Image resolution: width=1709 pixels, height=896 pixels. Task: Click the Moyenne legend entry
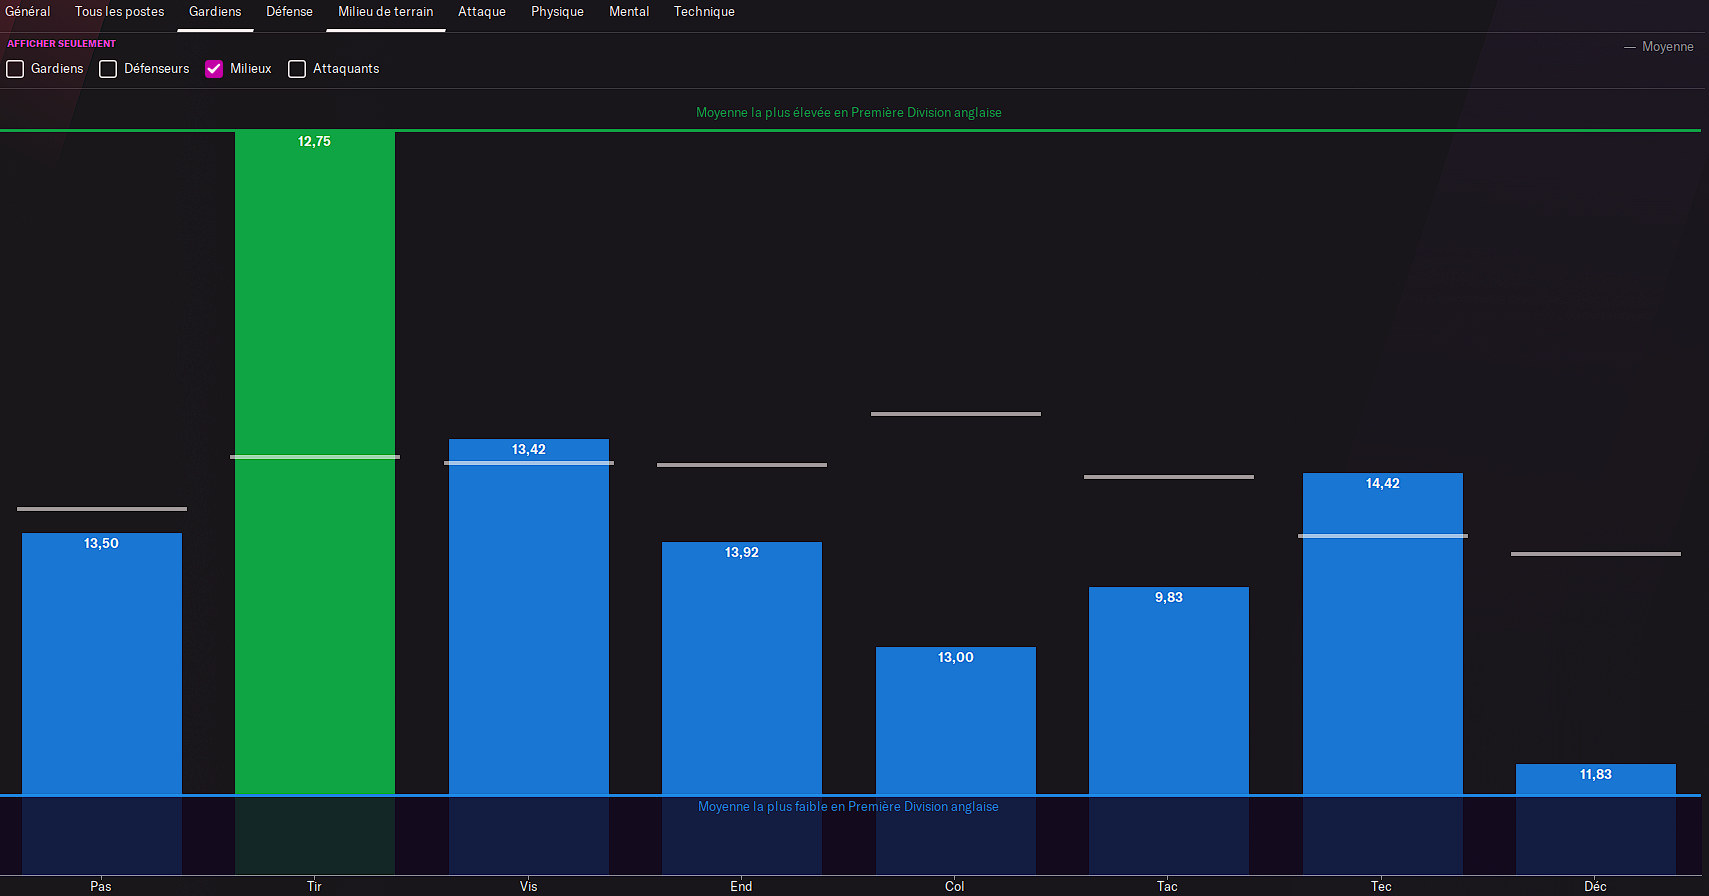pyautogui.click(x=1659, y=47)
